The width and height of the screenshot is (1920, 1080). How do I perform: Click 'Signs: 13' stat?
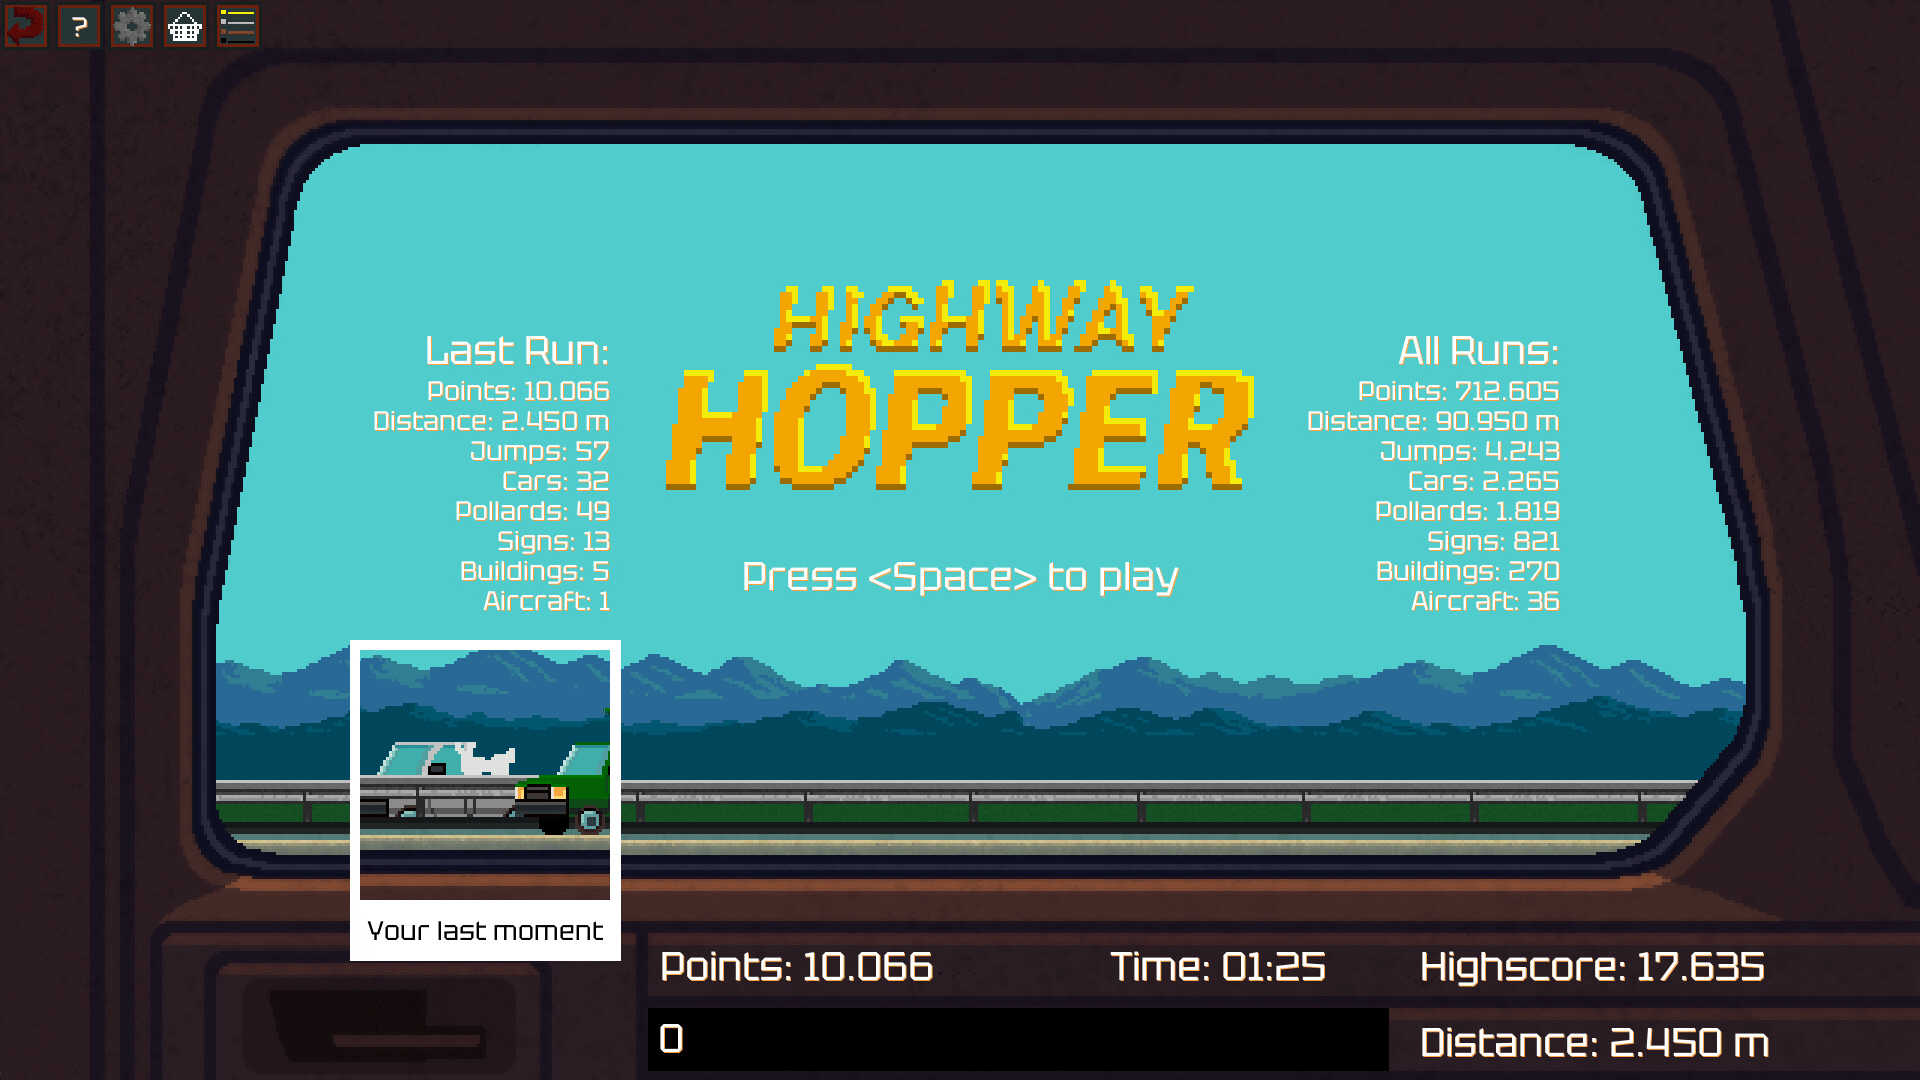pyautogui.click(x=554, y=541)
